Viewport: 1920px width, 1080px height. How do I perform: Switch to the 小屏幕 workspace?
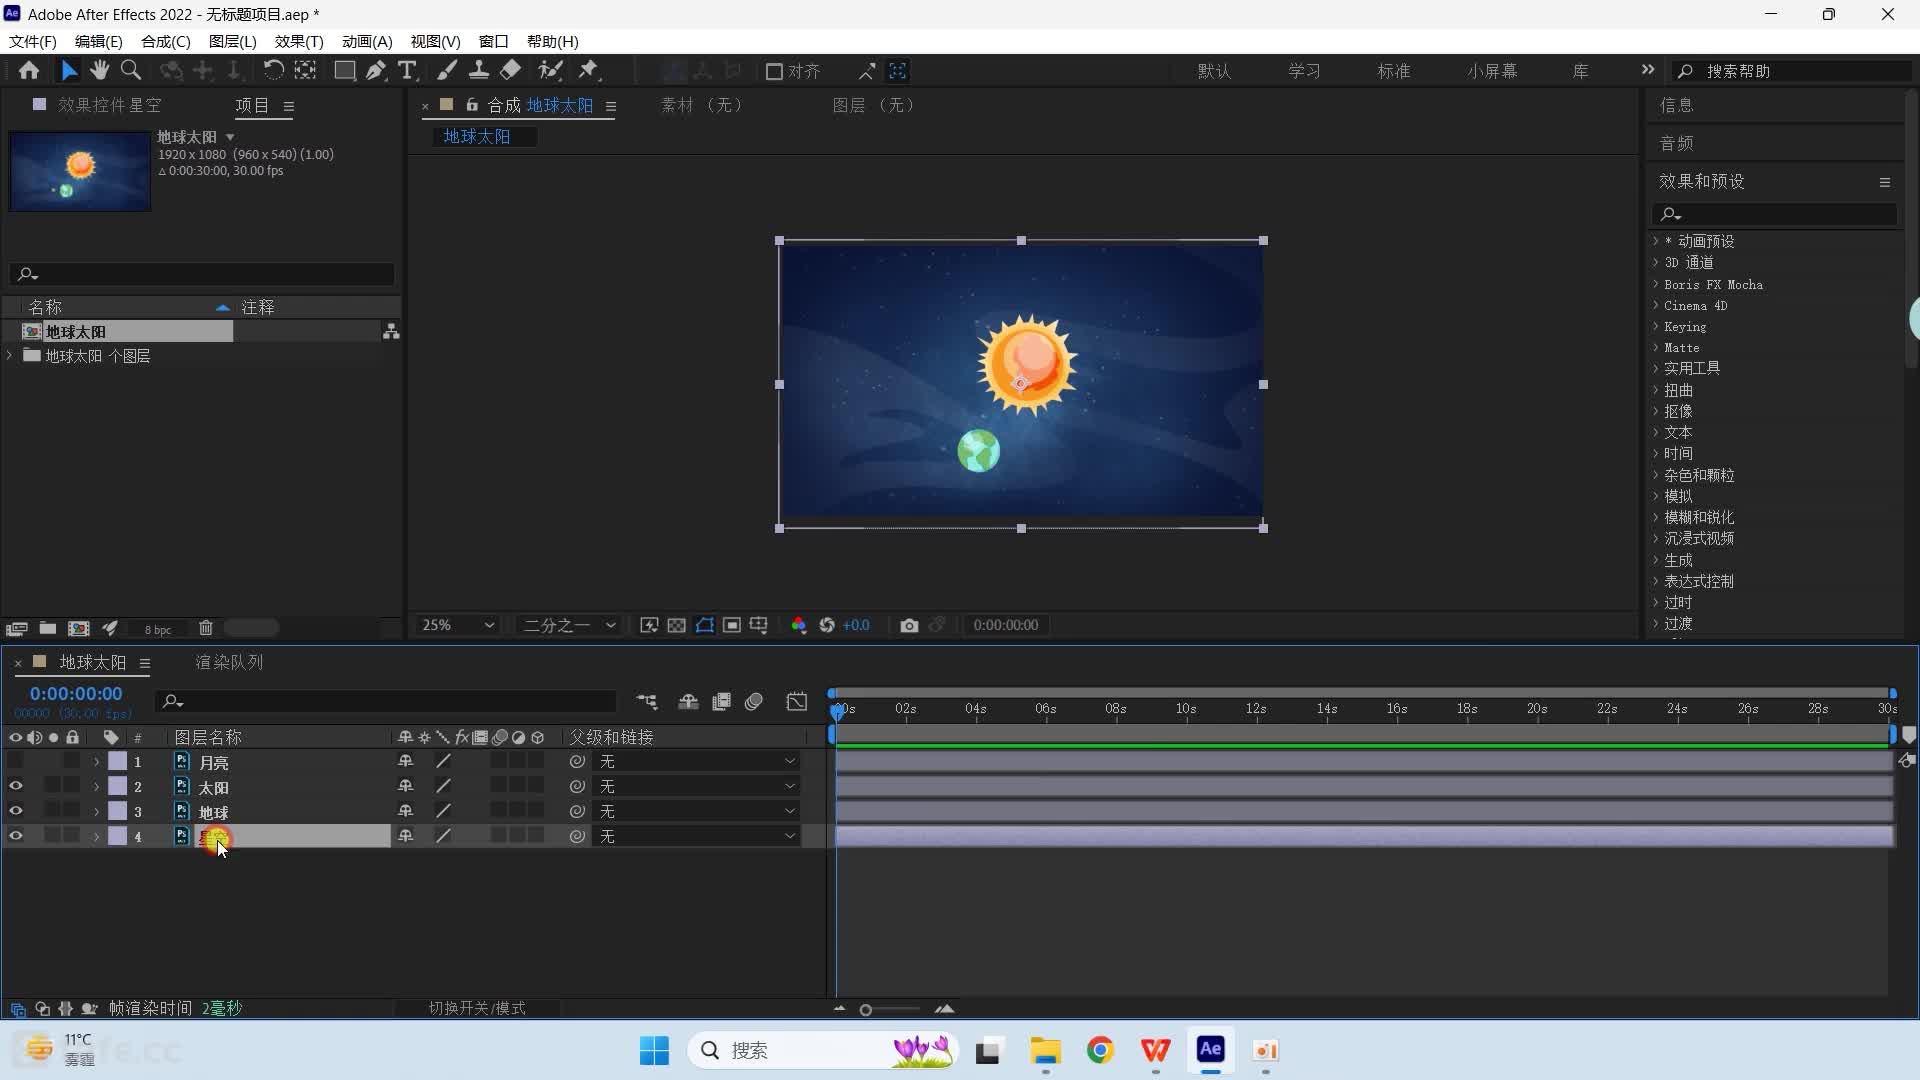click(1492, 71)
